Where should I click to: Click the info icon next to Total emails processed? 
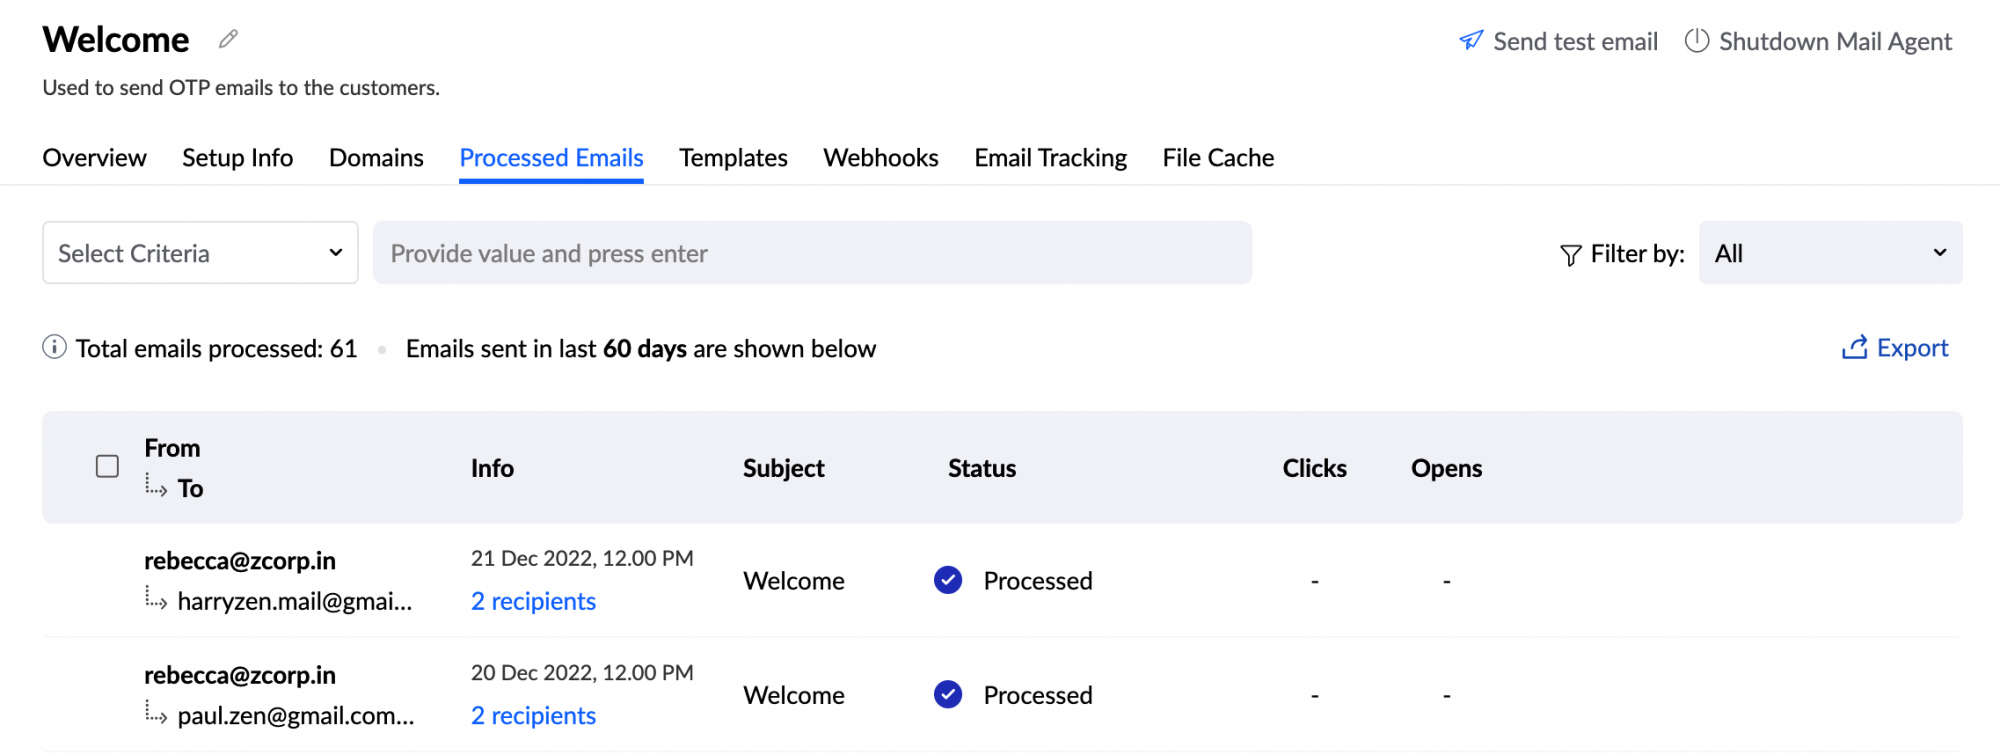point(54,348)
